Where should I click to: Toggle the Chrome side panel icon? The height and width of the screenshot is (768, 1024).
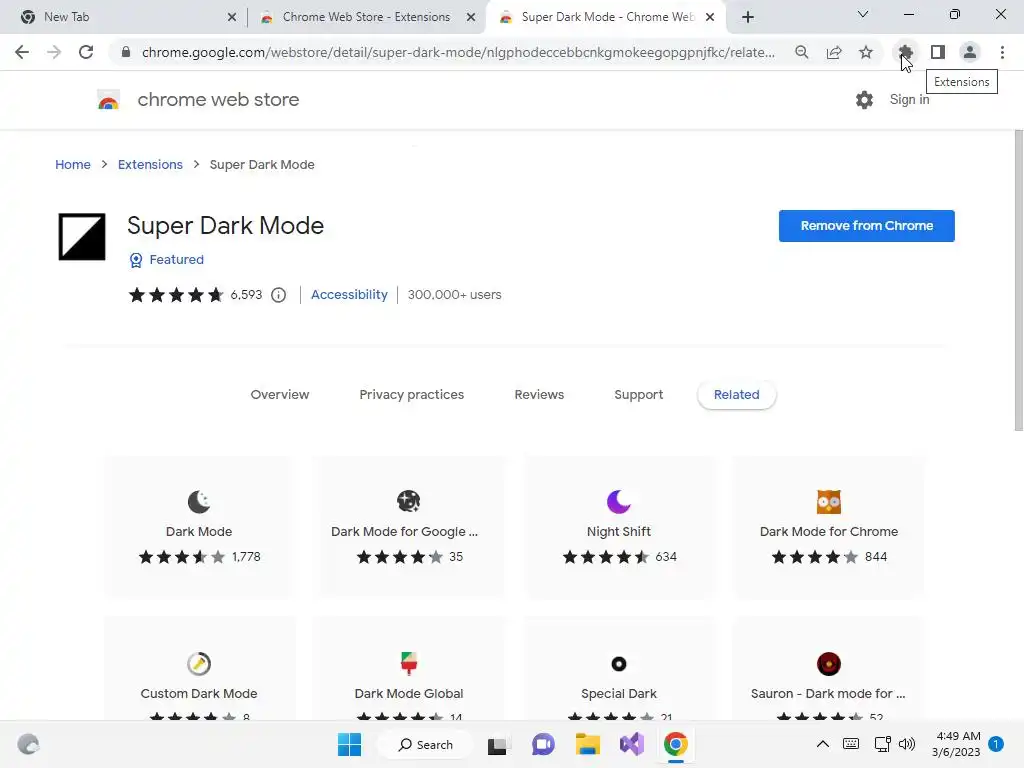point(938,52)
